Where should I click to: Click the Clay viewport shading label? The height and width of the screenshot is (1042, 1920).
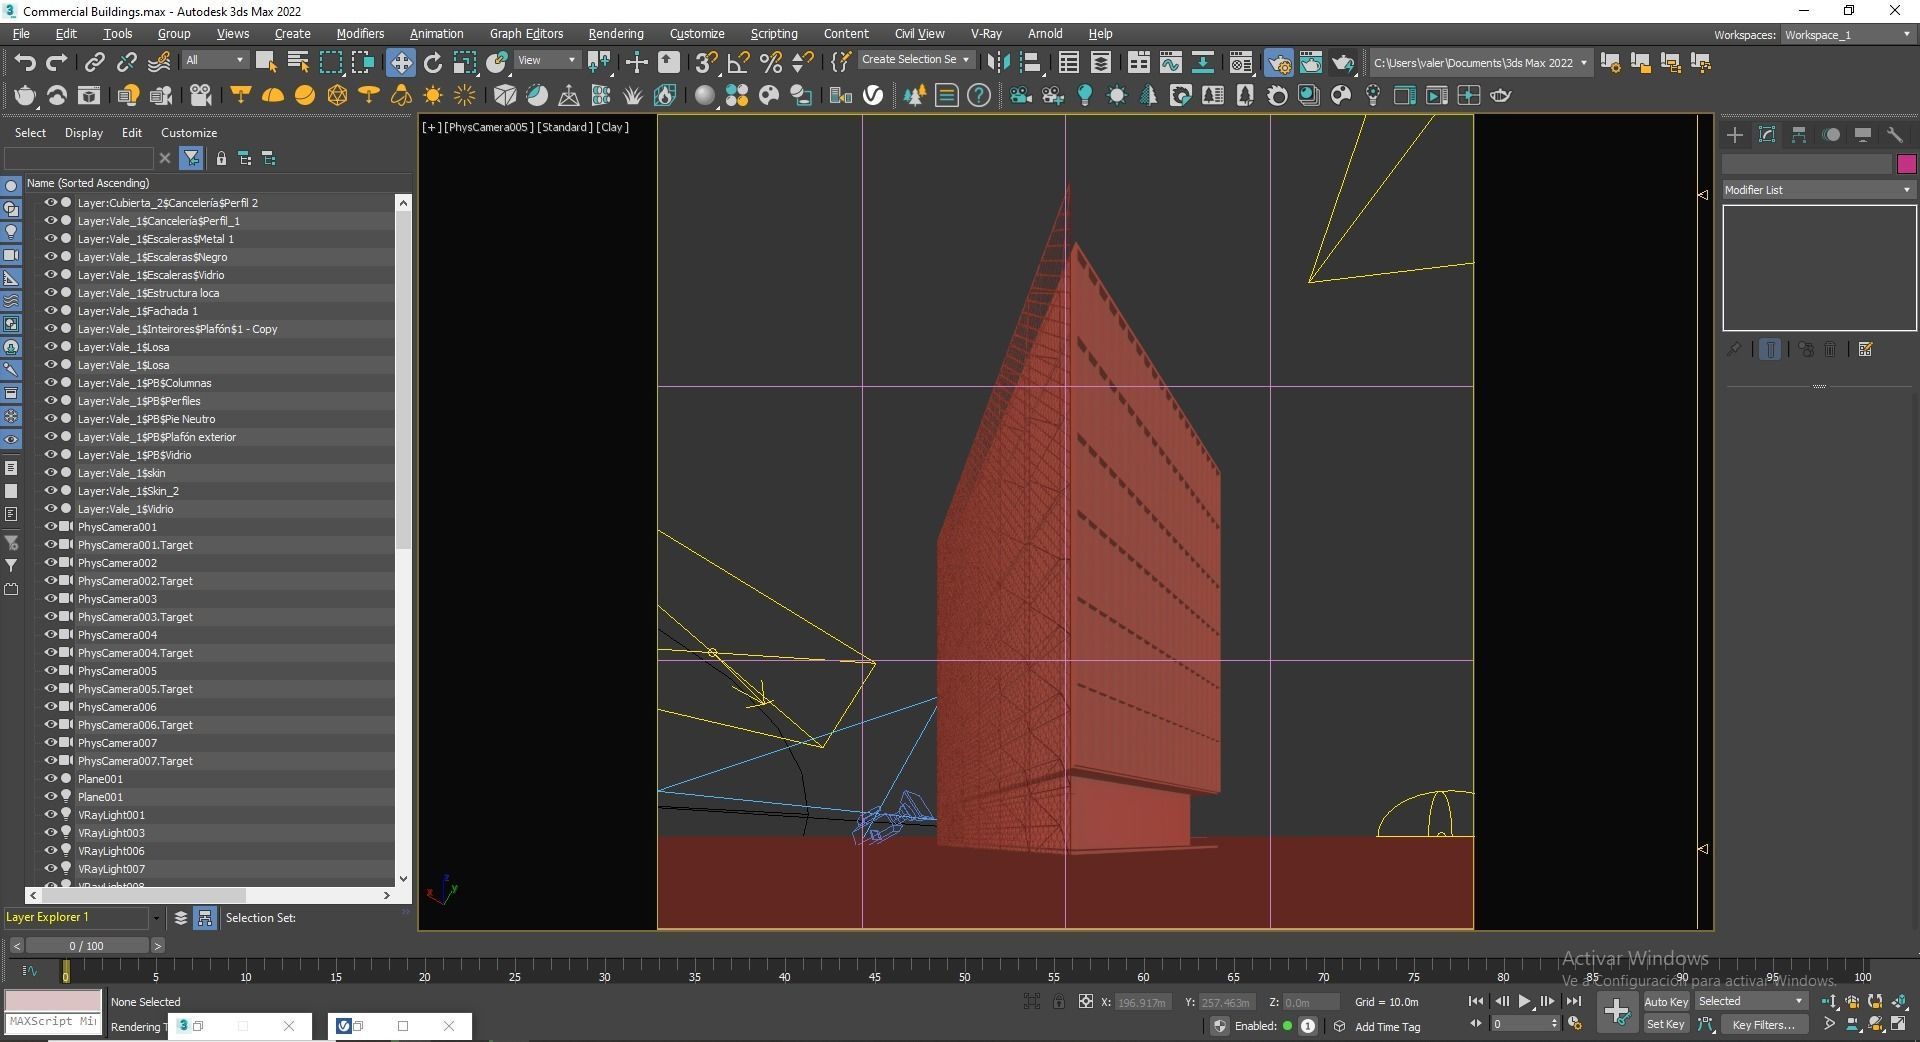(x=612, y=127)
